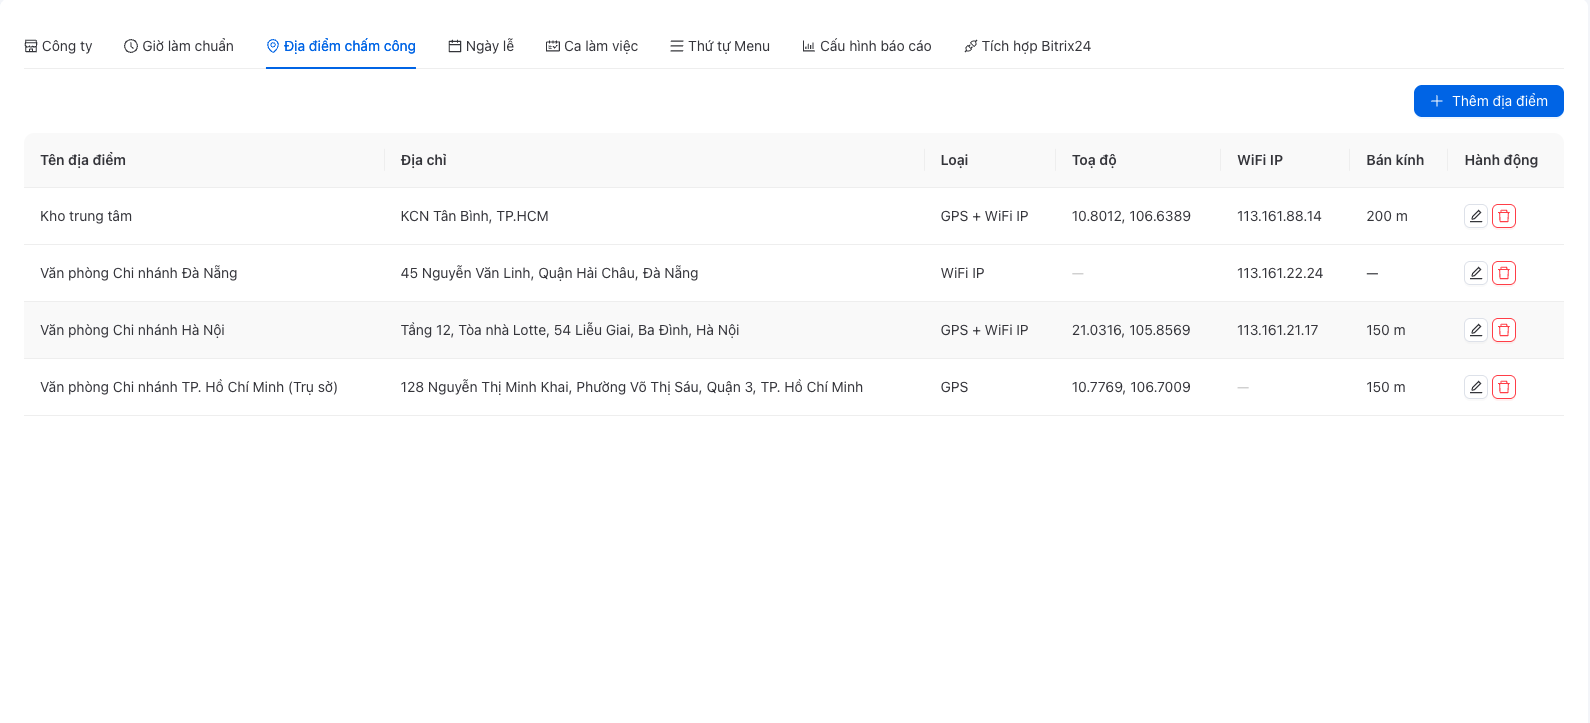This screenshot has width=1590, height=723.
Task: Delete the TP. Hồ Chí Minh headquarters row
Action: [x=1504, y=387]
